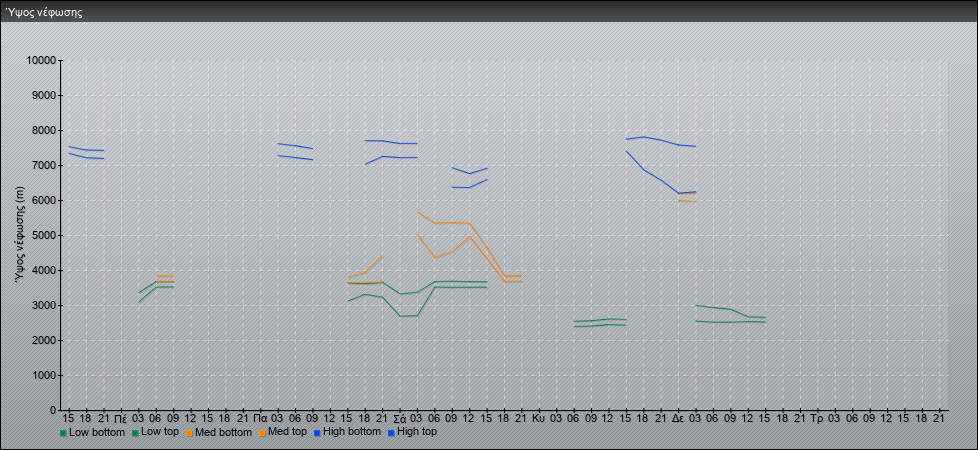Click the 3000 value on the y-axis
The width and height of the screenshot is (978, 450).
tap(44, 305)
